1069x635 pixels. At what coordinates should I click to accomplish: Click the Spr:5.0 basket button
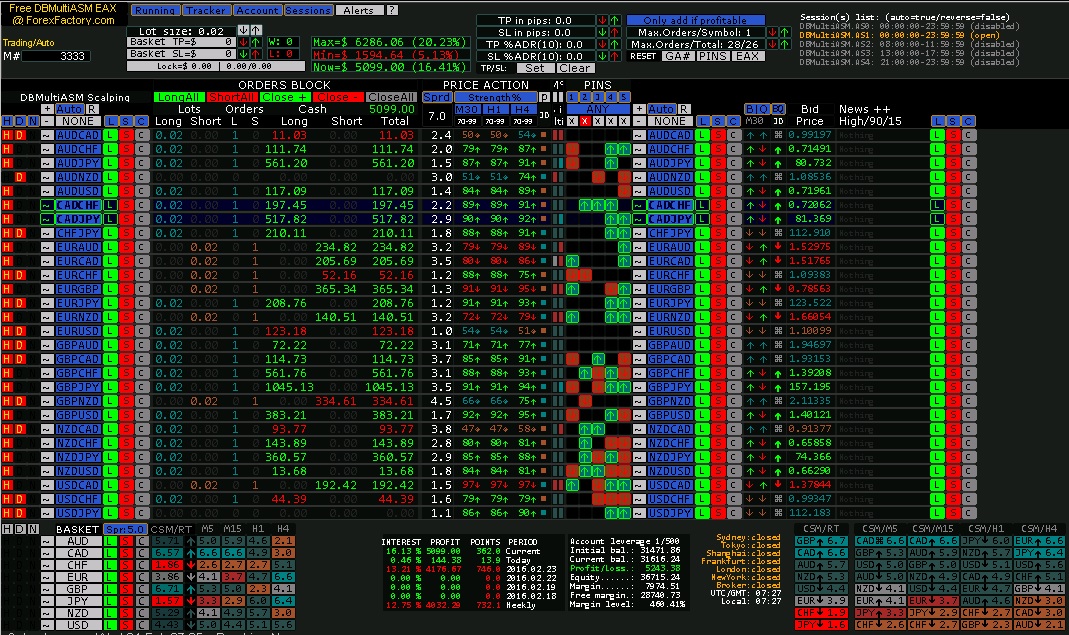pos(125,529)
